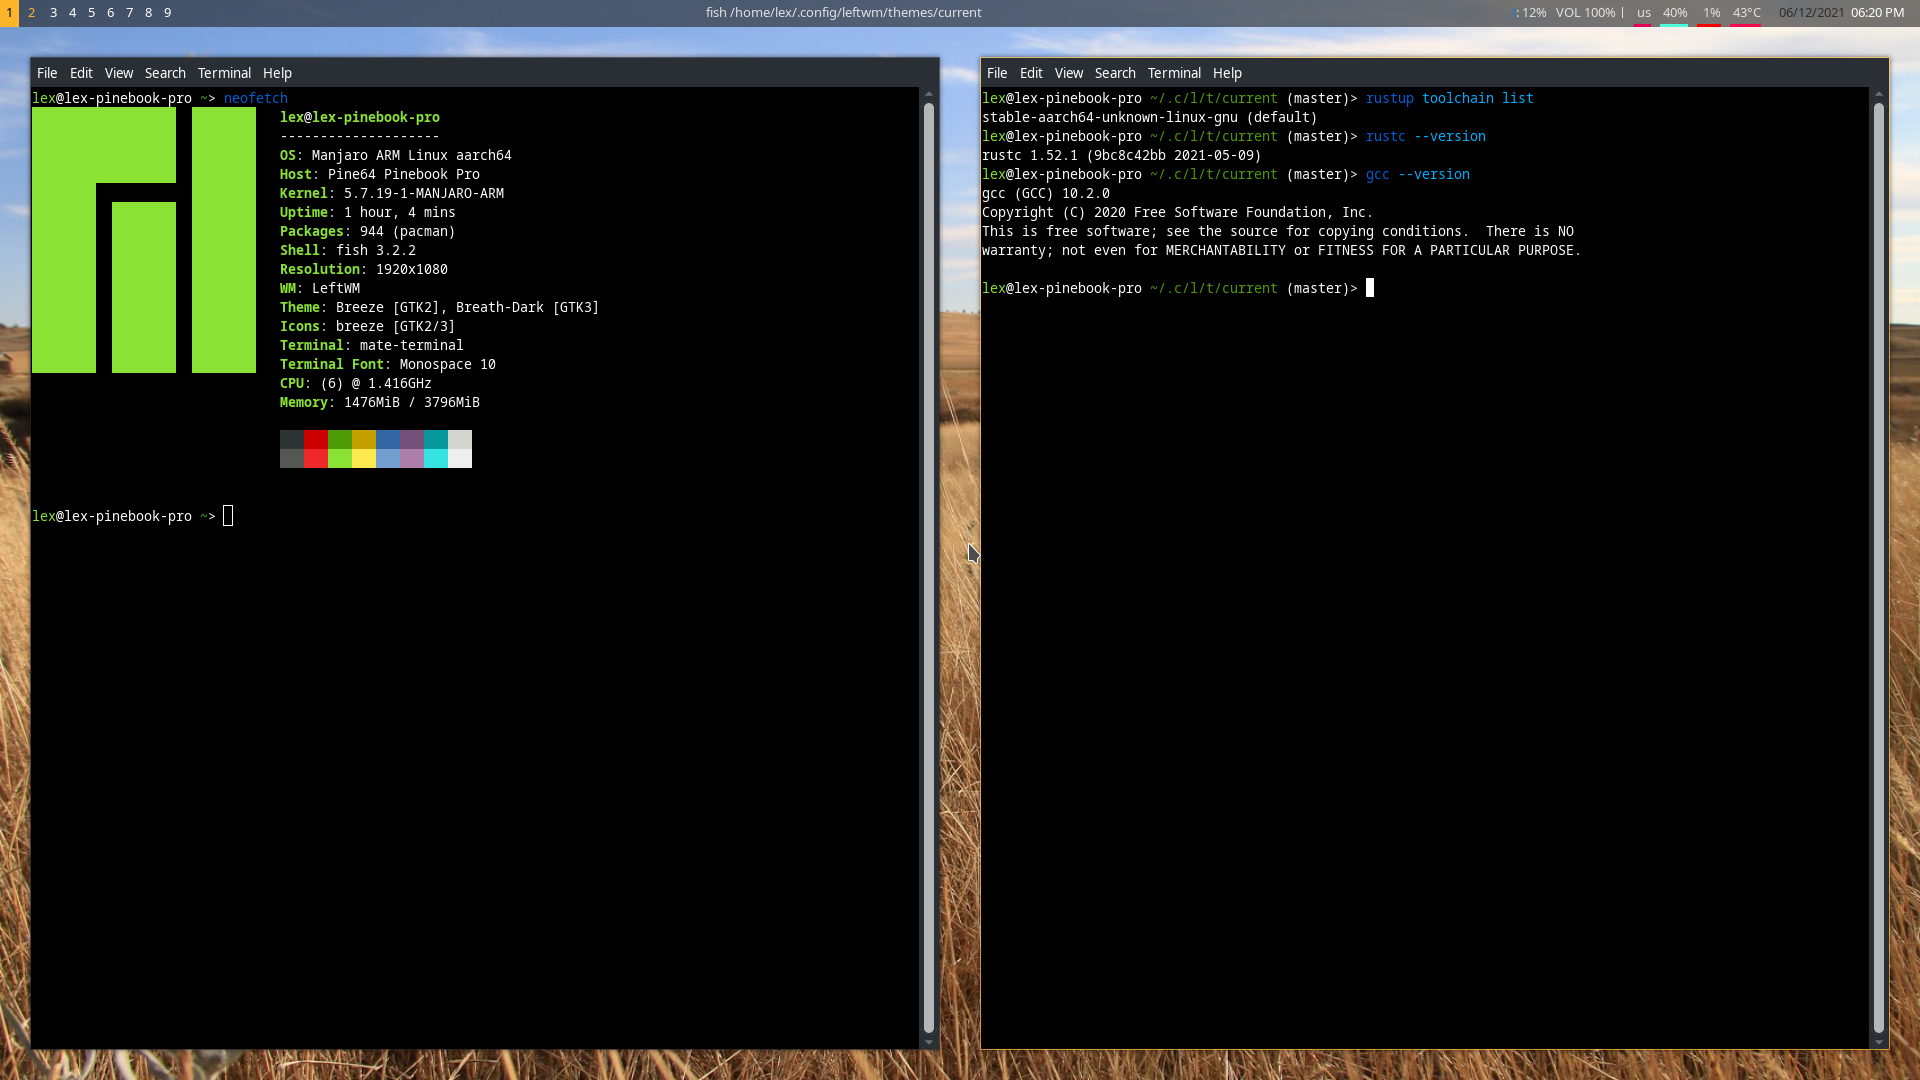Open Terminal menu in left terminal

pyautogui.click(x=224, y=73)
